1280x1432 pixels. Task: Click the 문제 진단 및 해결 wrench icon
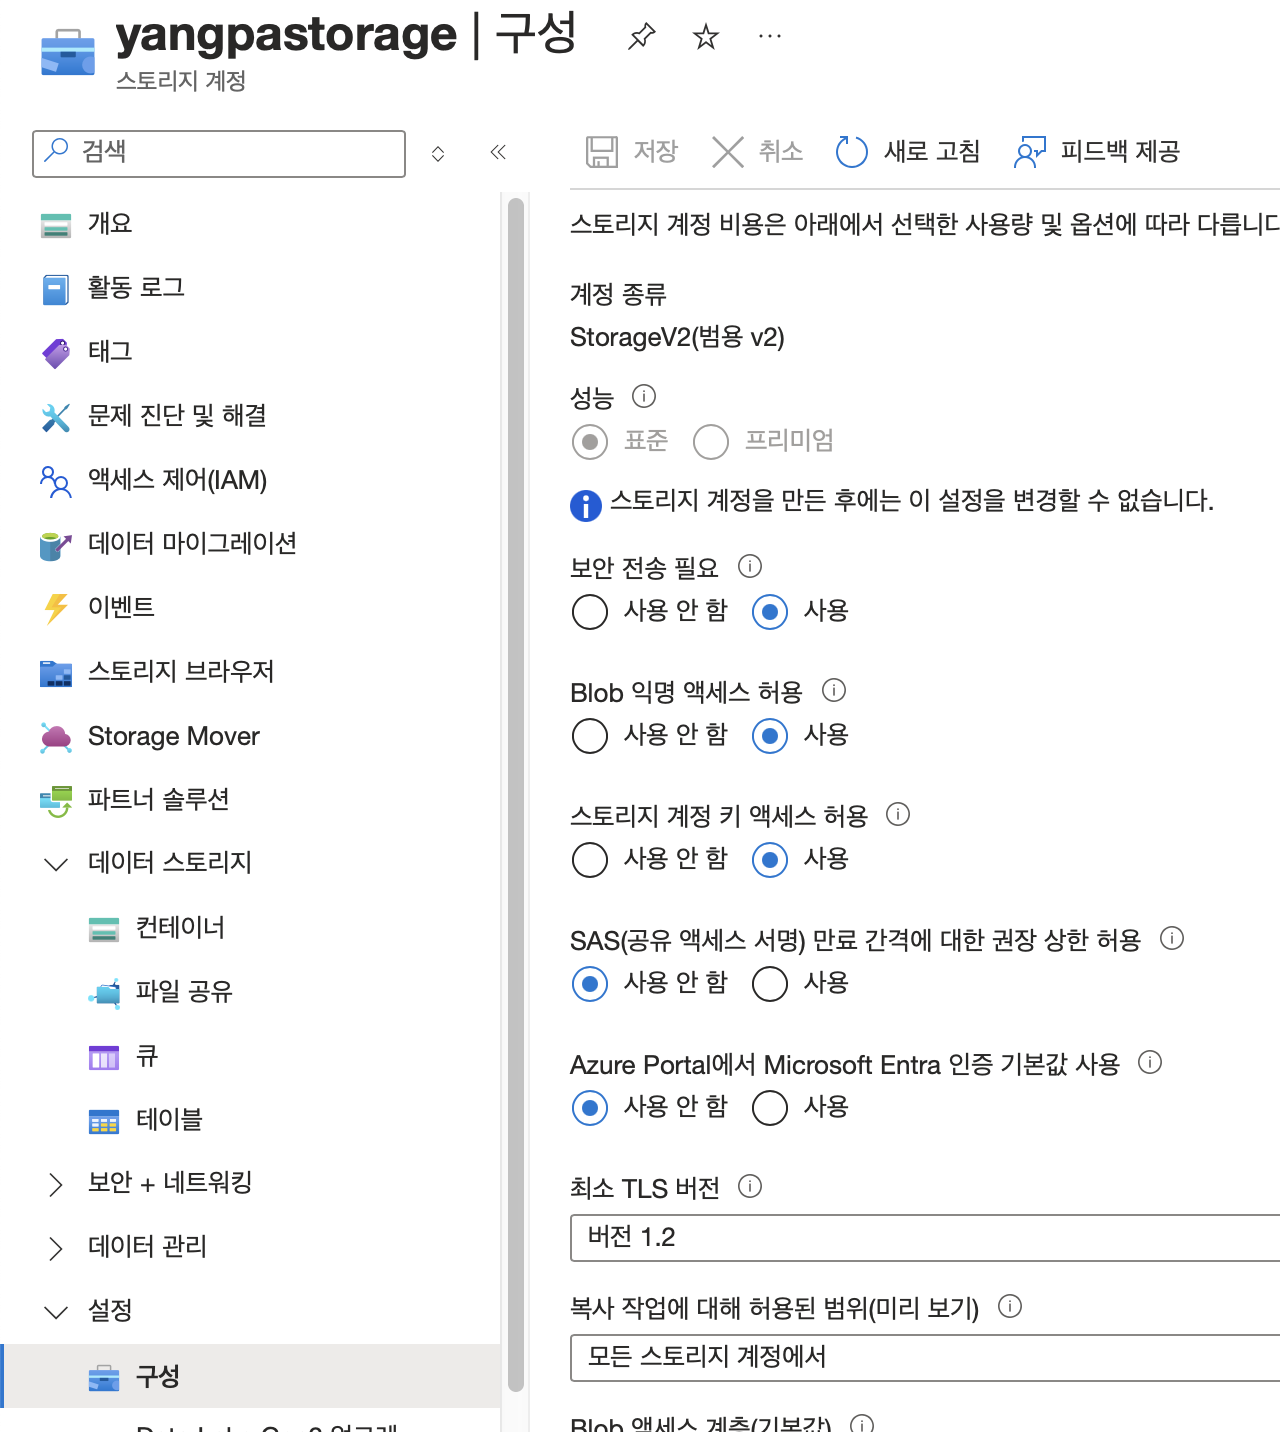pyautogui.click(x=56, y=417)
